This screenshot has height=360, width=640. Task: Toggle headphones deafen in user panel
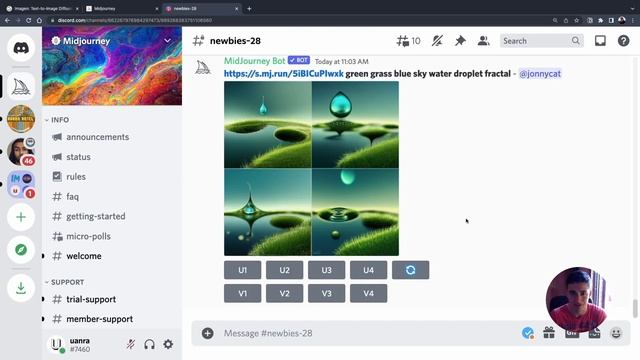click(x=149, y=344)
